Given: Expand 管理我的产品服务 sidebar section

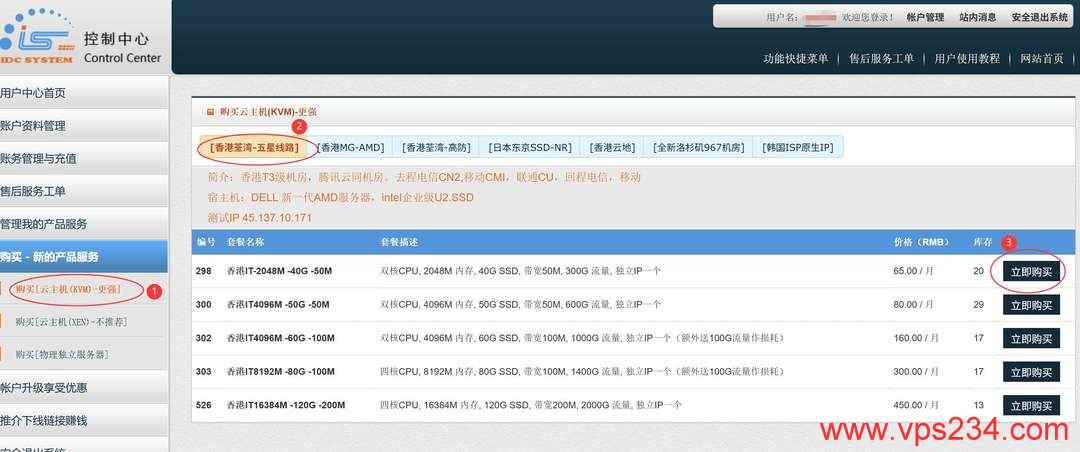Looking at the screenshot, I should click(x=44, y=224).
